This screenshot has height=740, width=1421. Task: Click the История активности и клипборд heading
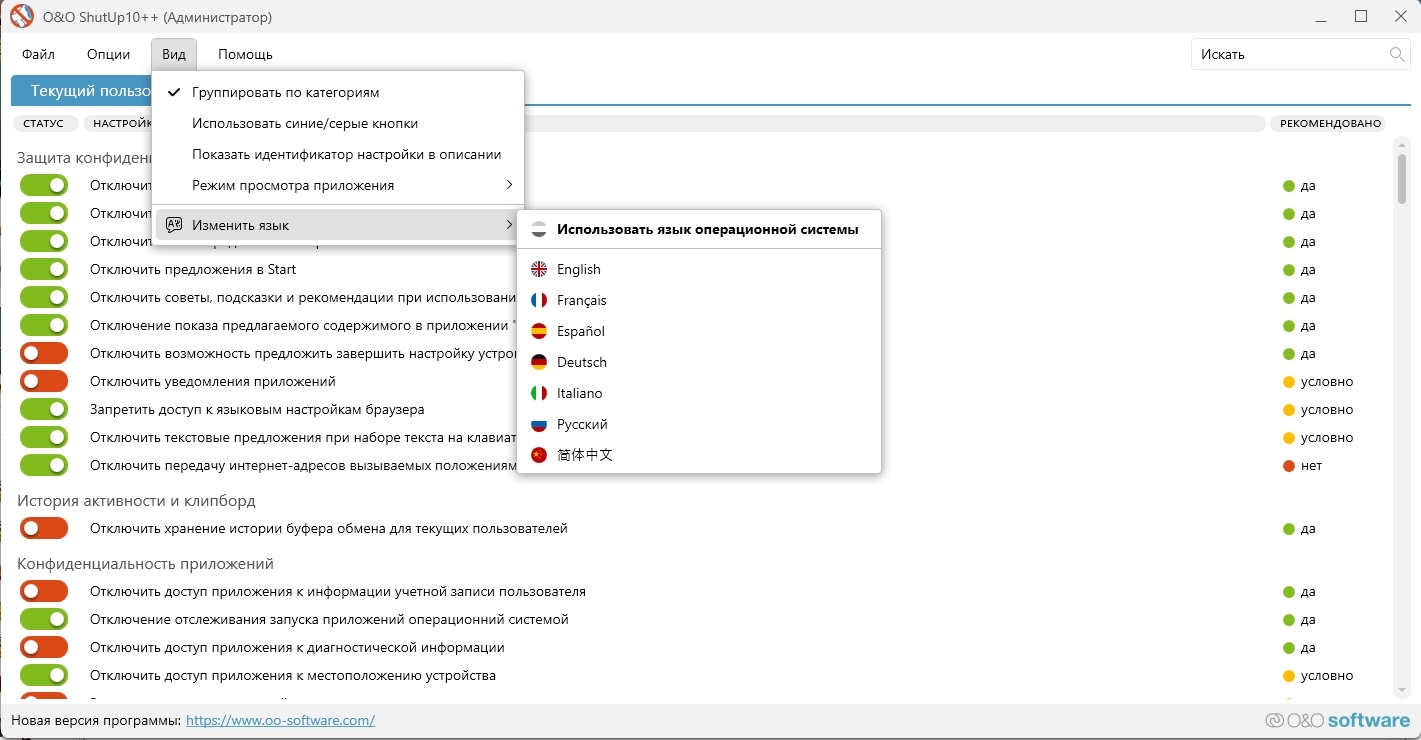tap(136, 500)
